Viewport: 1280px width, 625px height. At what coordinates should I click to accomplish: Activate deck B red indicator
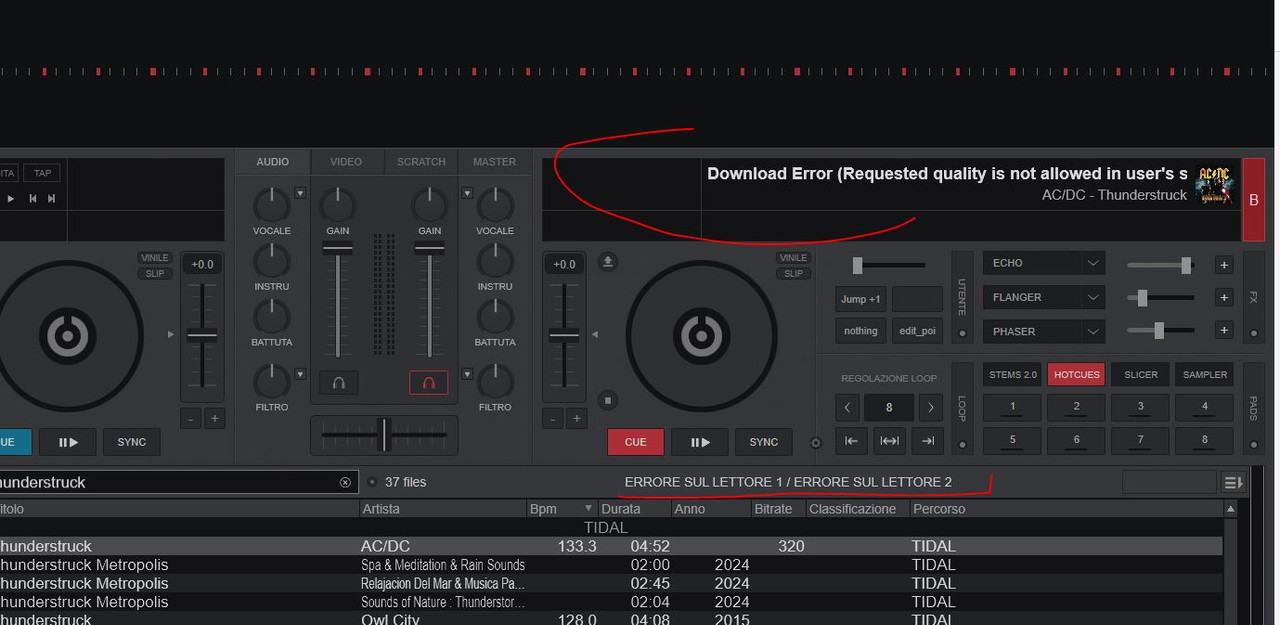1254,200
